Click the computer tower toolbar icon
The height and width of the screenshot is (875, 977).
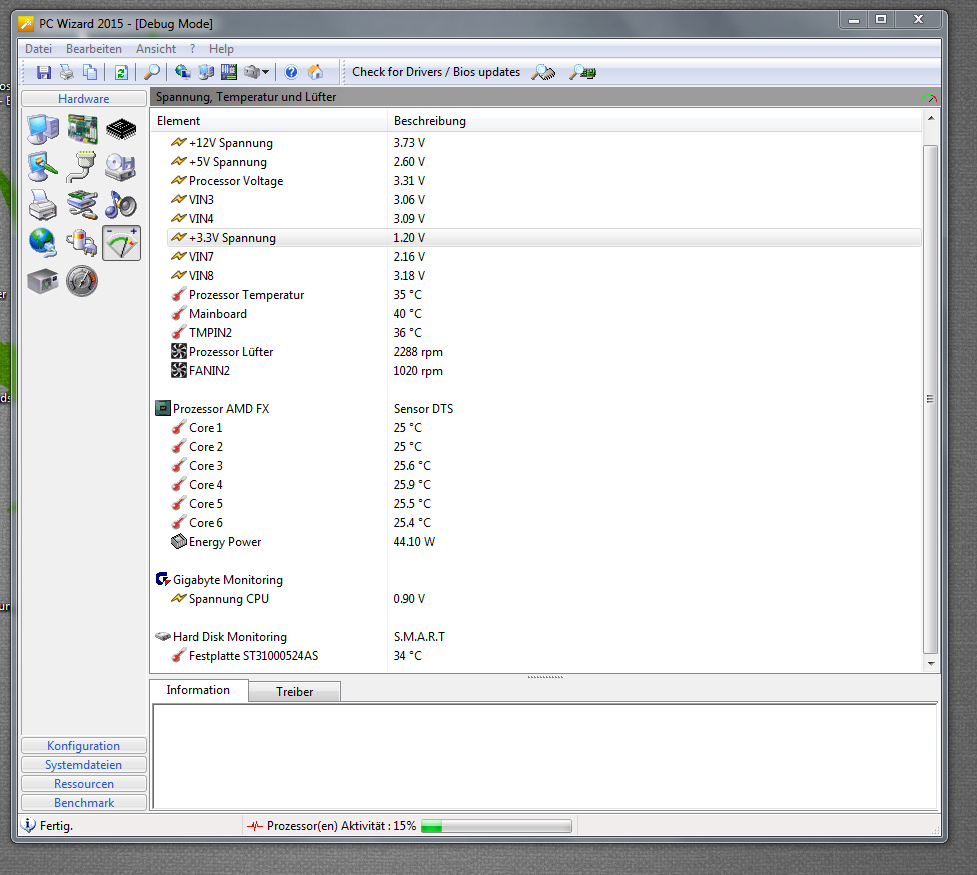[206, 72]
